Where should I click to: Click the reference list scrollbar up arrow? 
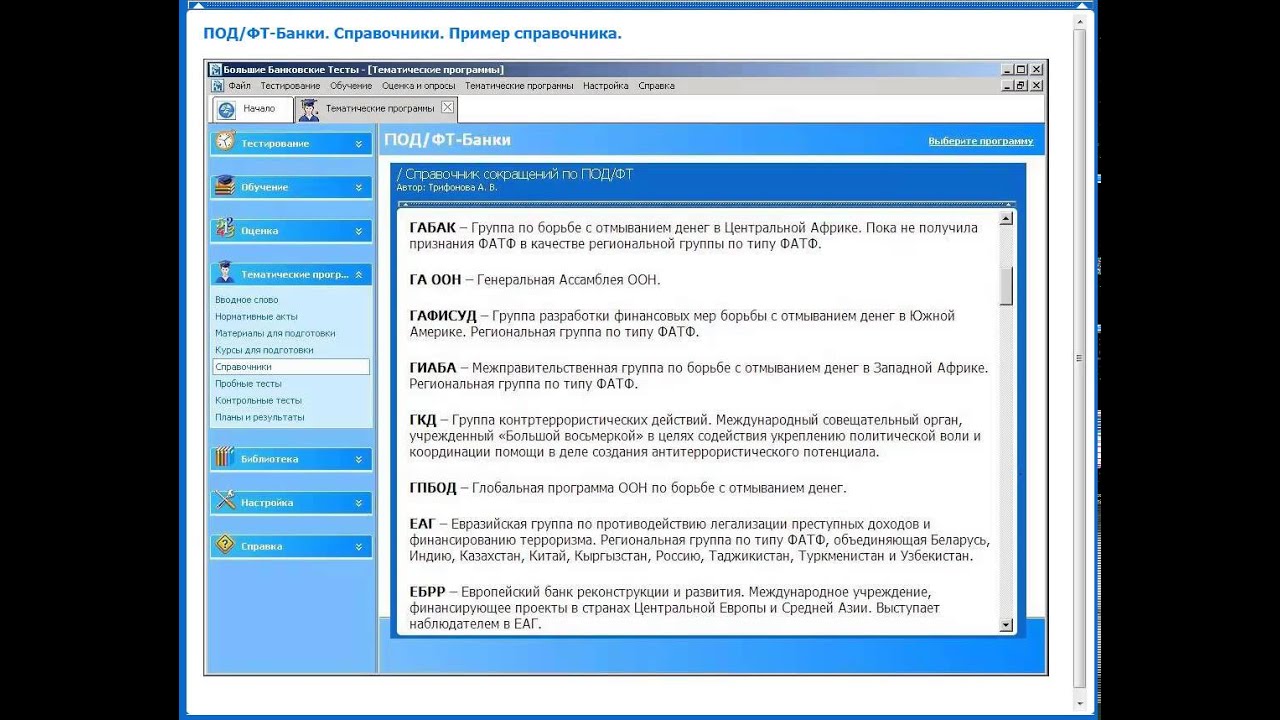pos(1006,218)
